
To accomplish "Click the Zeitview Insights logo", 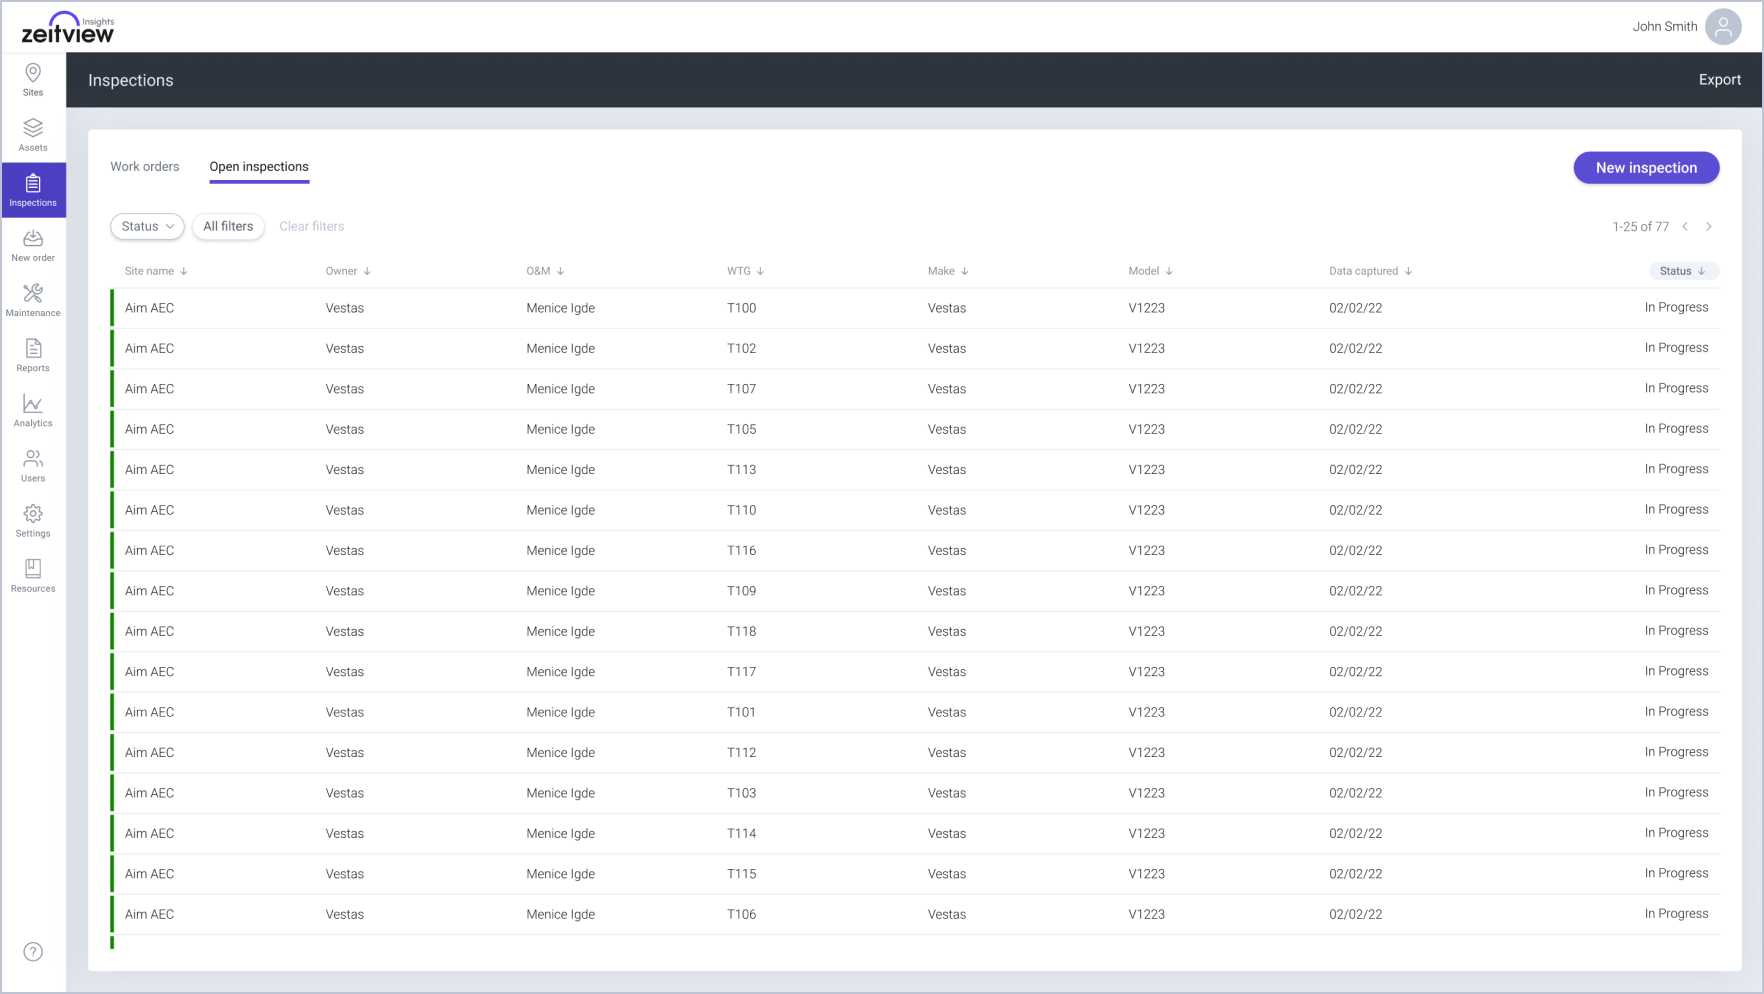I will click(x=68, y=28).
